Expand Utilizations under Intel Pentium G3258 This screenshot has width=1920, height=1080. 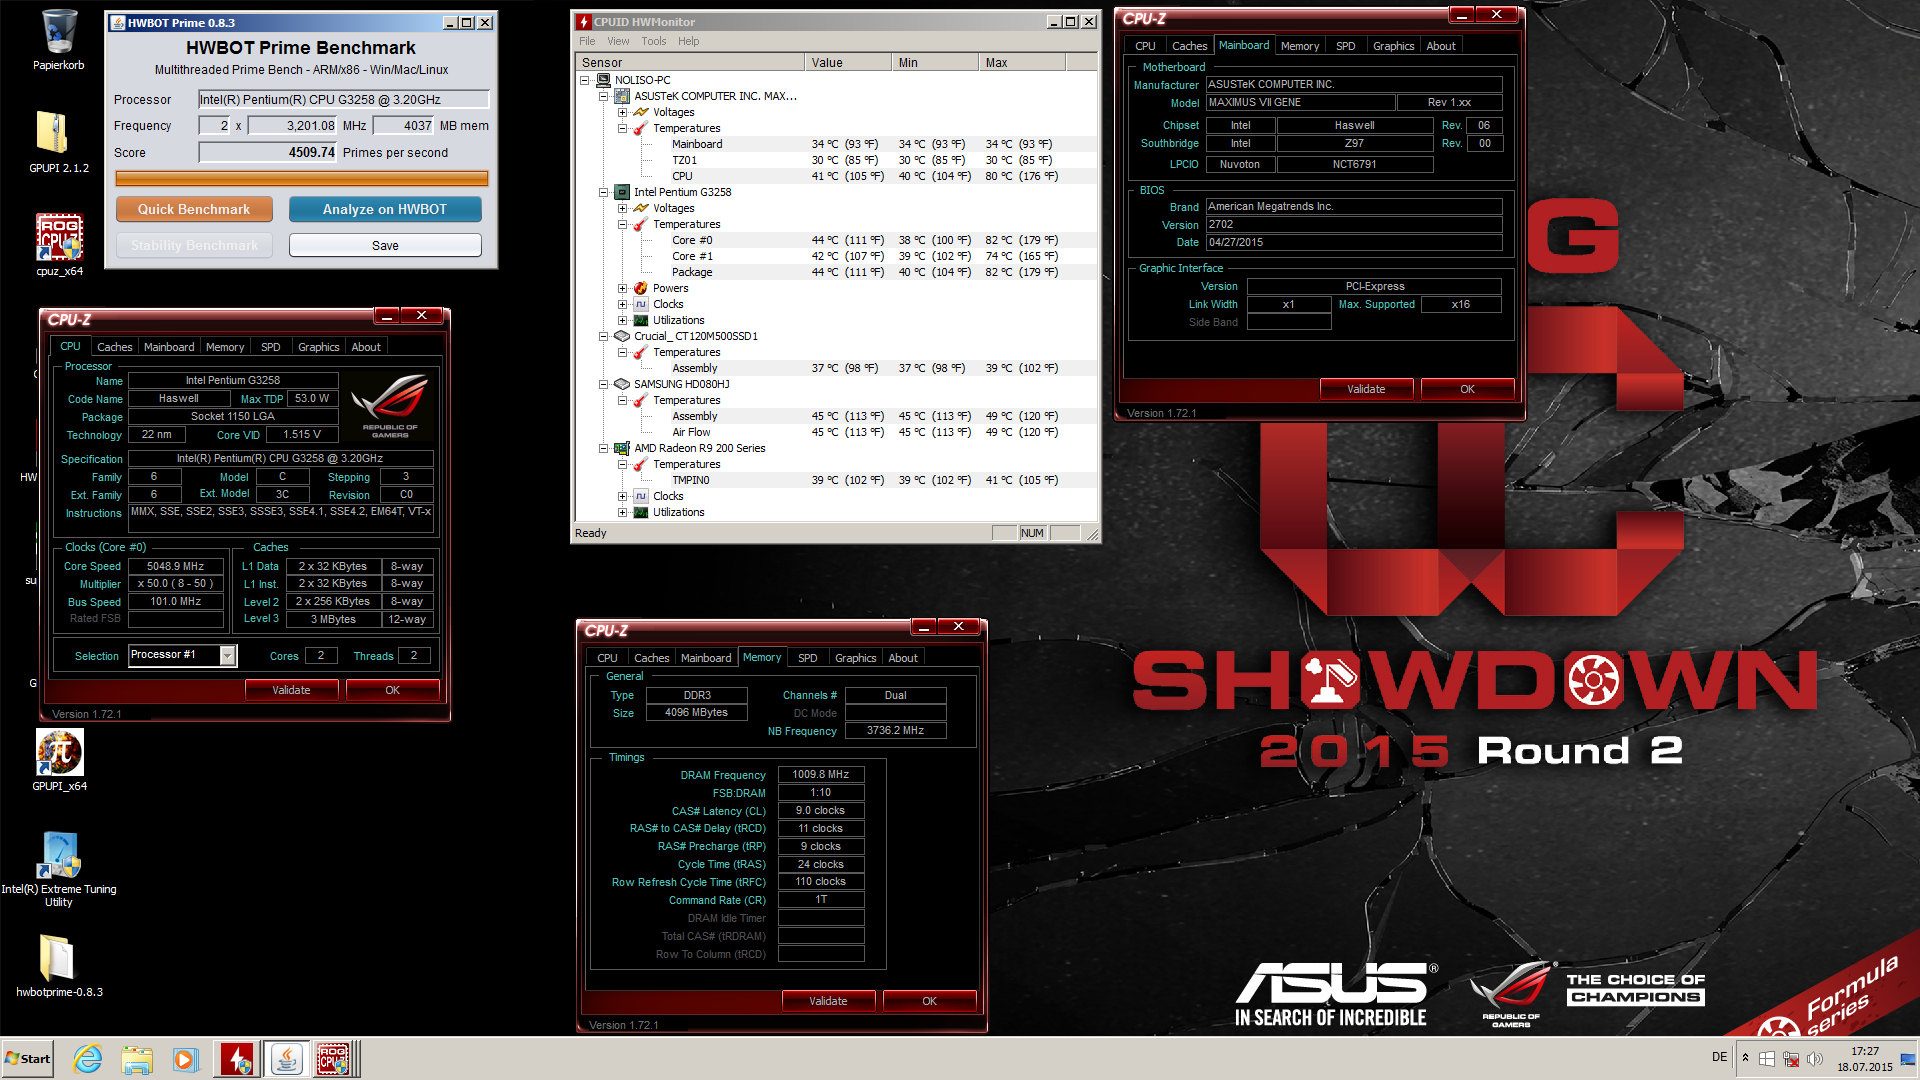pyautogui.click(x=623, y=320)
